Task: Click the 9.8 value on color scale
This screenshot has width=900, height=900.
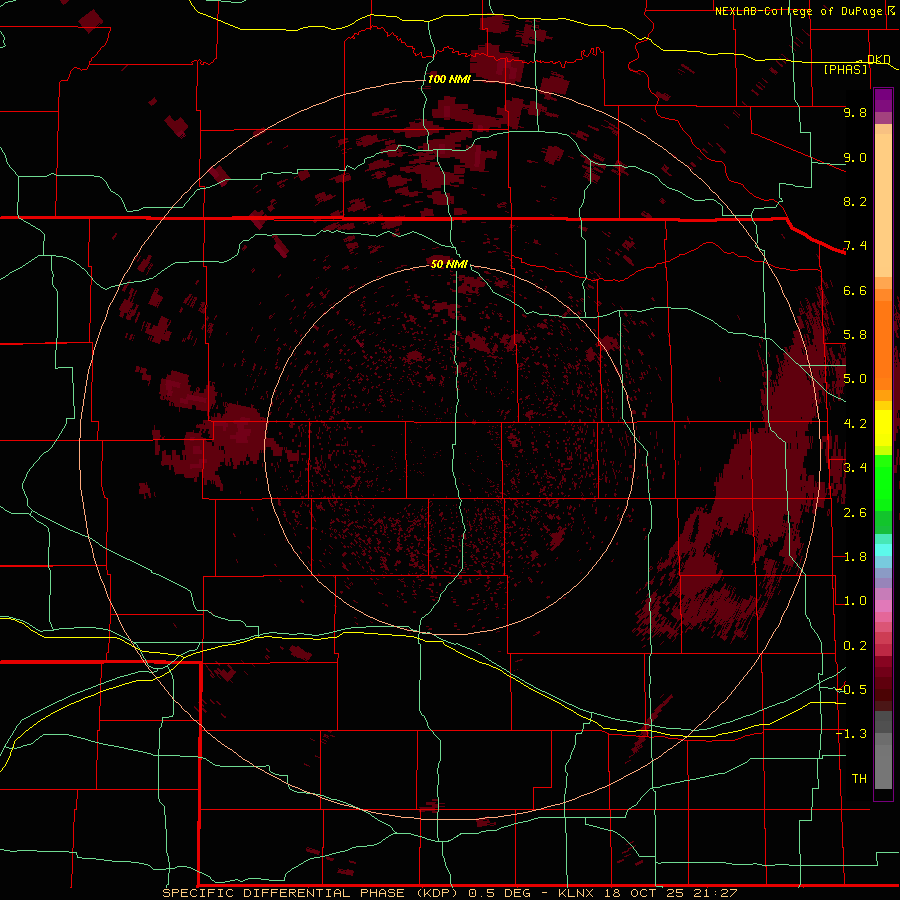Action: (x=855, y=112)
